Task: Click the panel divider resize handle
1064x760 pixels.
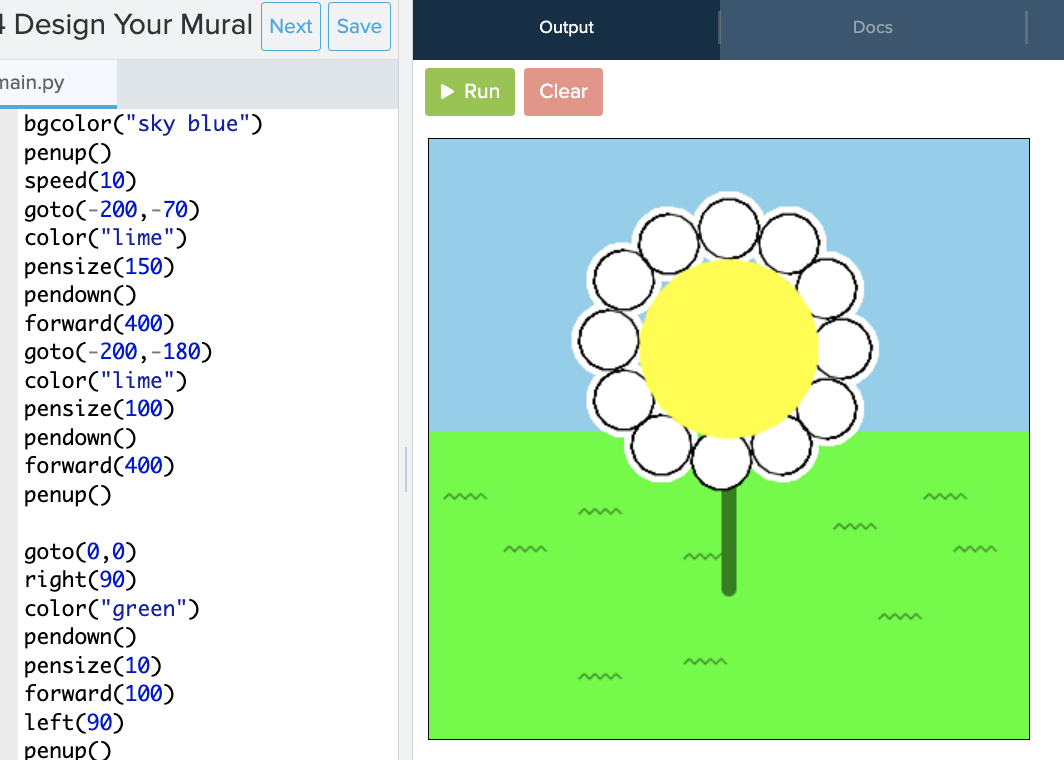Action: [406, 469]
